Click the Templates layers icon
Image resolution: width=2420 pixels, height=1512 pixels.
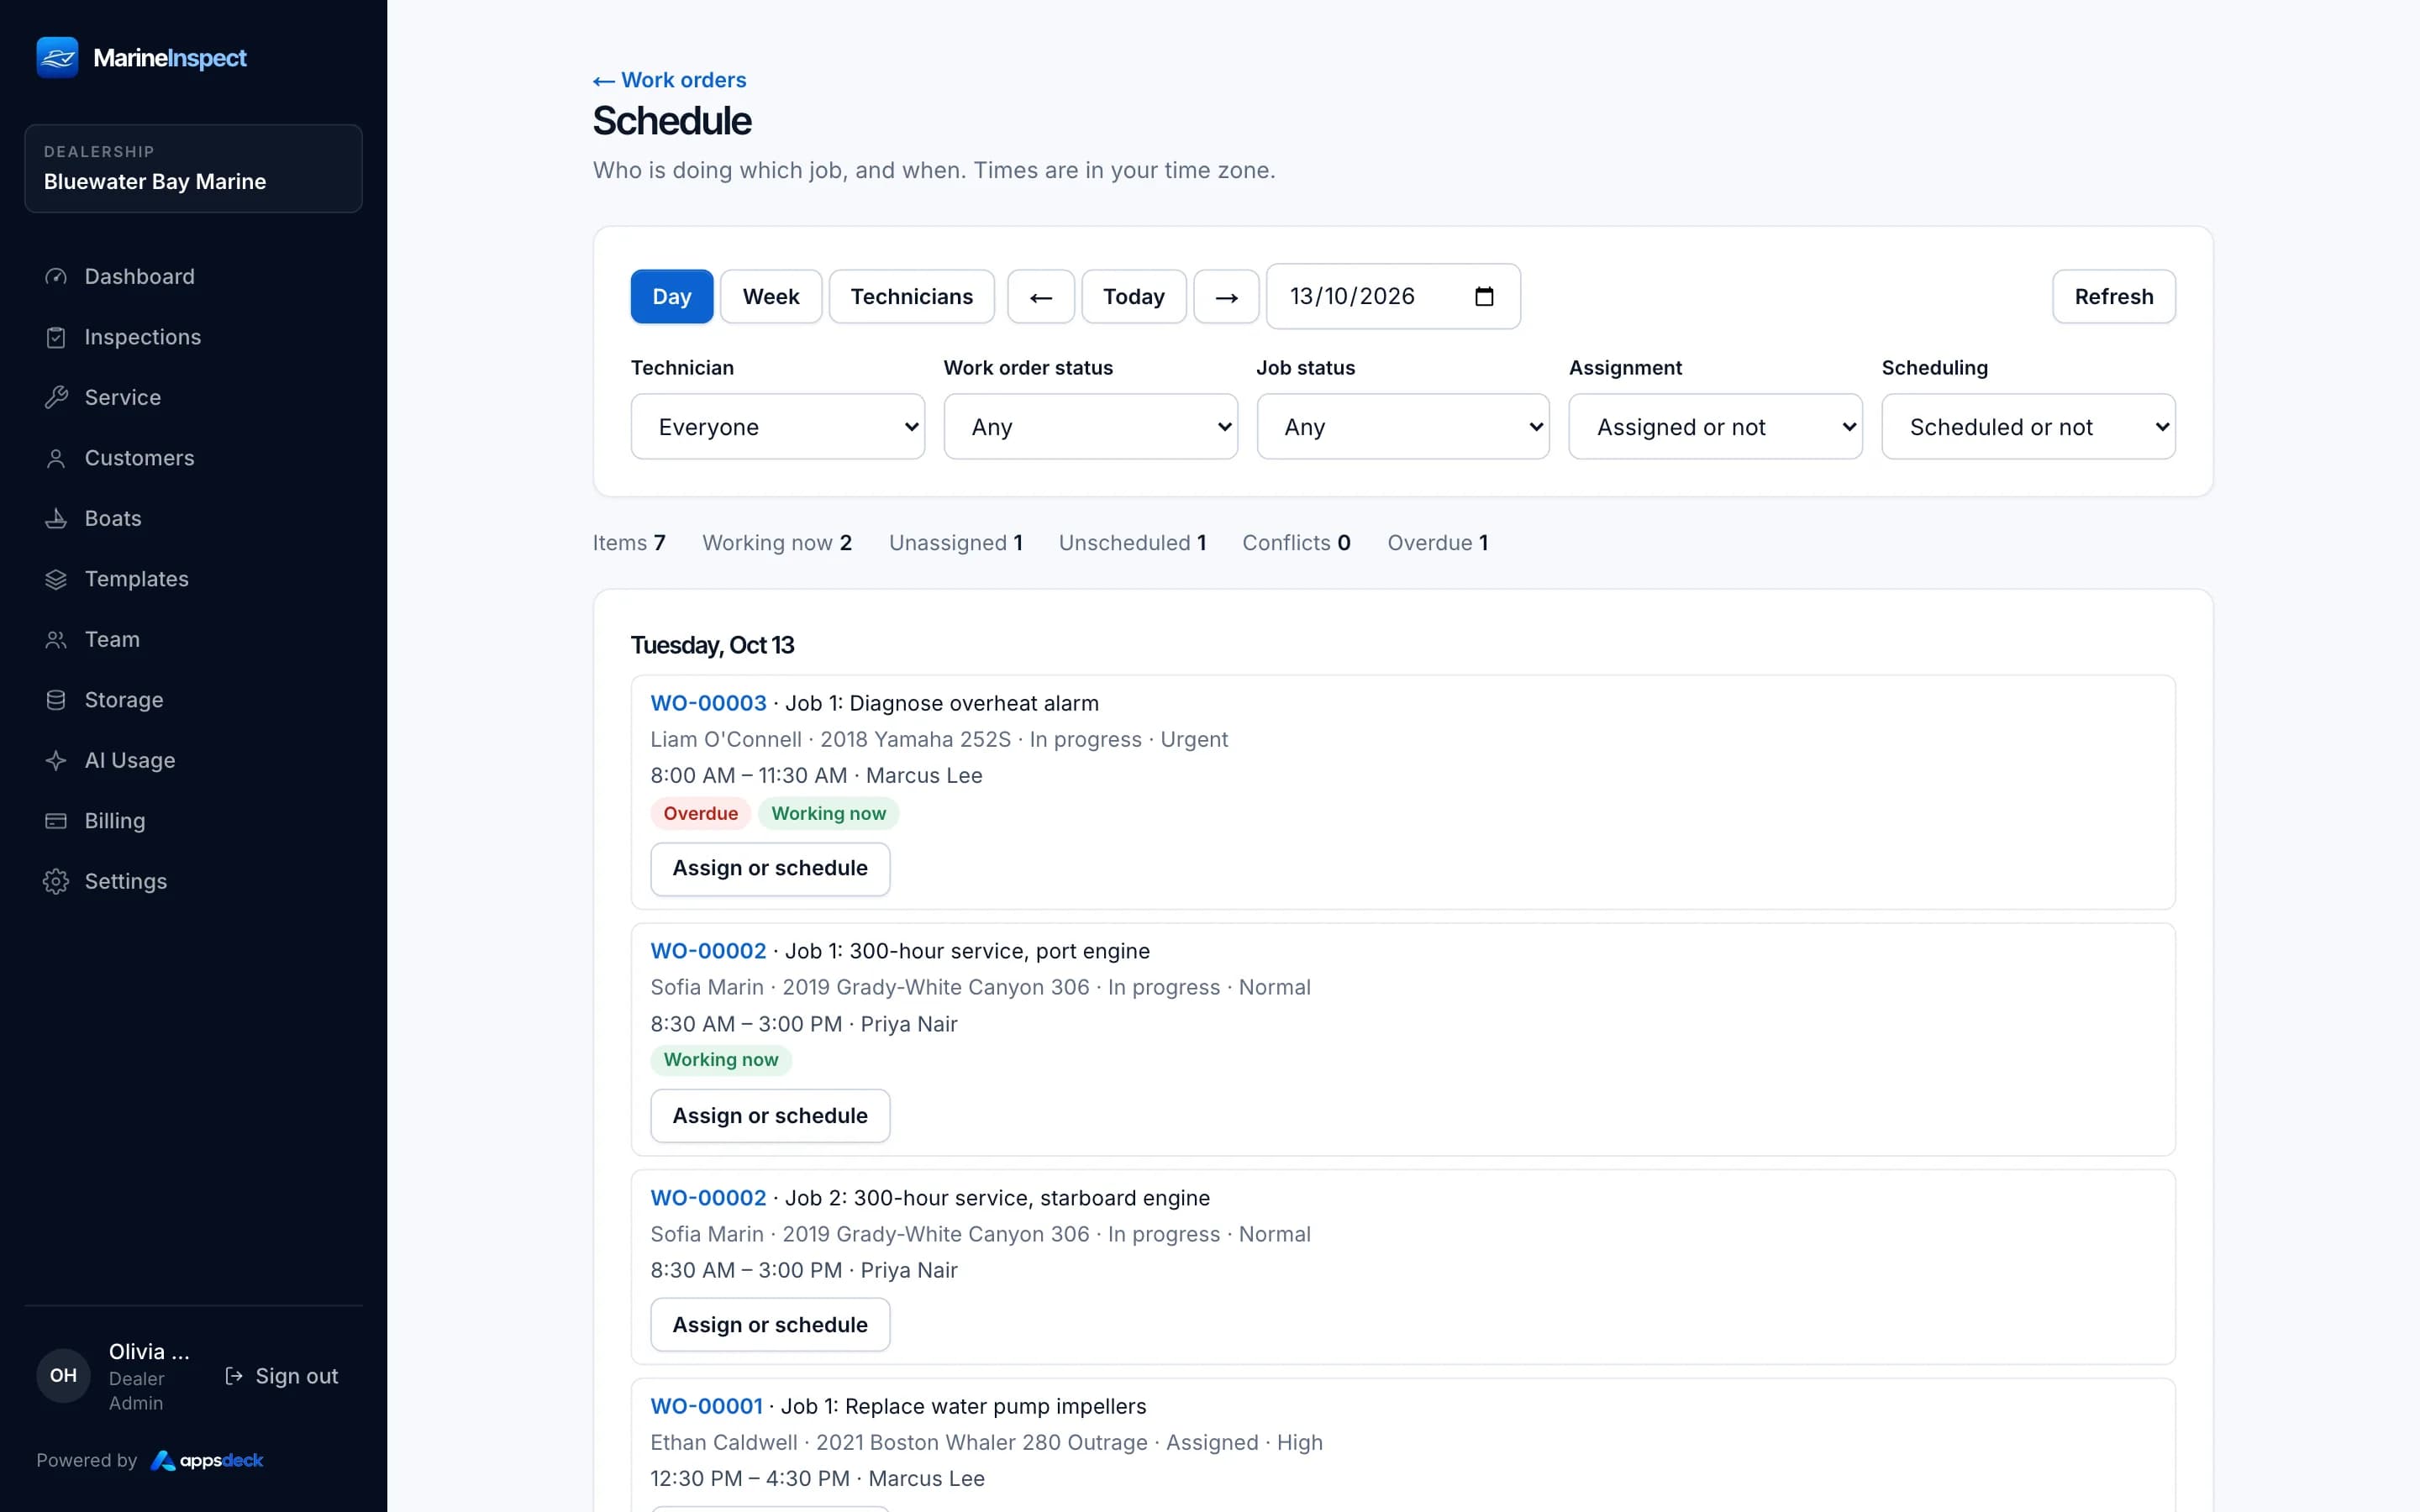(x=56, y=579)
